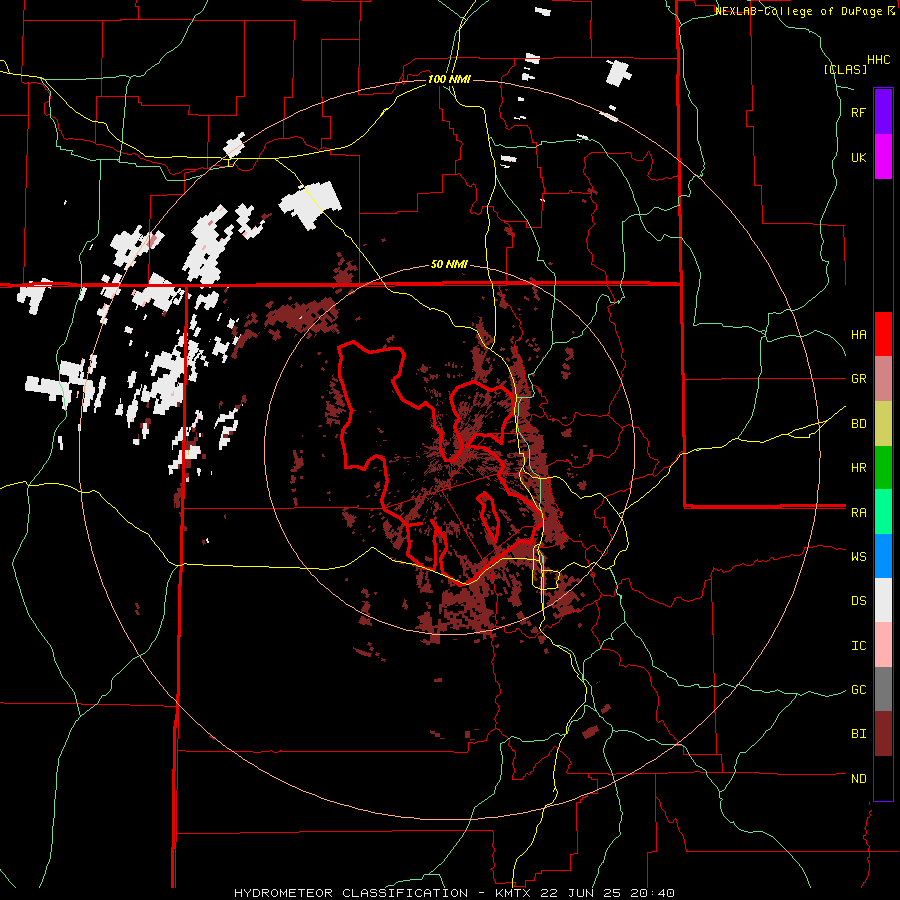Click the RA legend label
This screenshot has width=900, height=900.
pyautogui.click(x=859, y=512)
